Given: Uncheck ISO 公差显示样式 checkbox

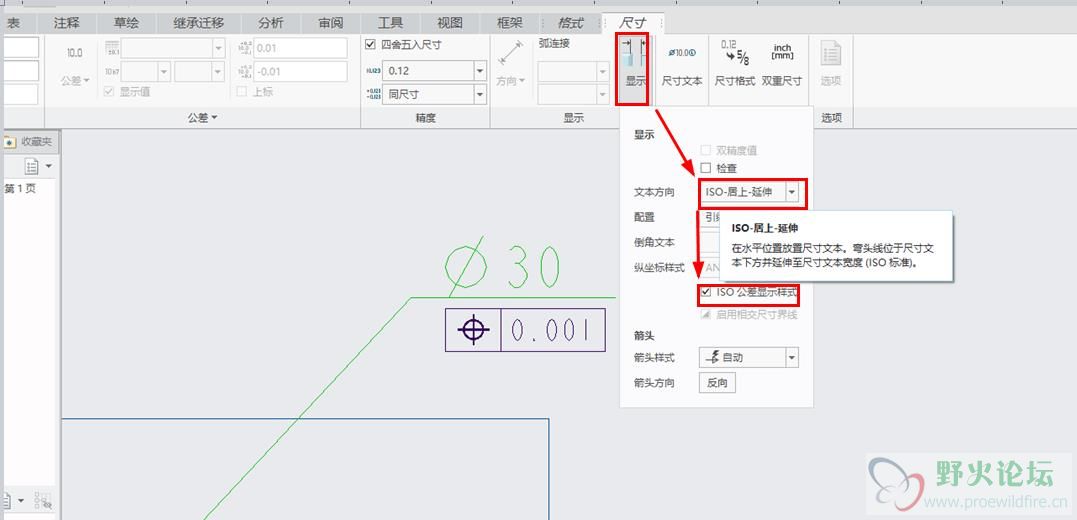Looking at the screenshot, I should pyautogui.click(x=705, y=292).
